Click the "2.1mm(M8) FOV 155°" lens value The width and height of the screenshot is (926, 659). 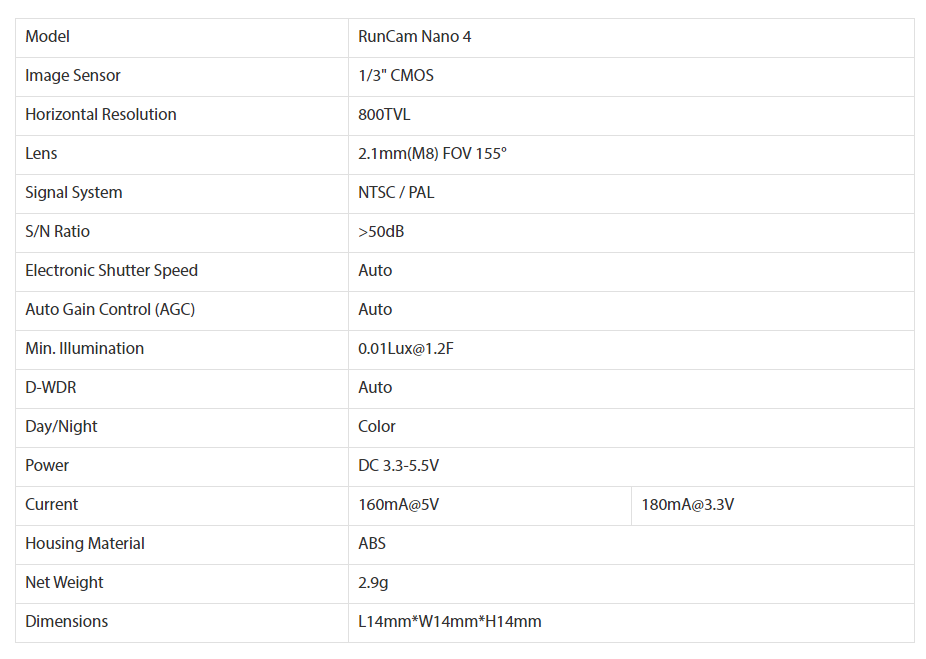432,154
